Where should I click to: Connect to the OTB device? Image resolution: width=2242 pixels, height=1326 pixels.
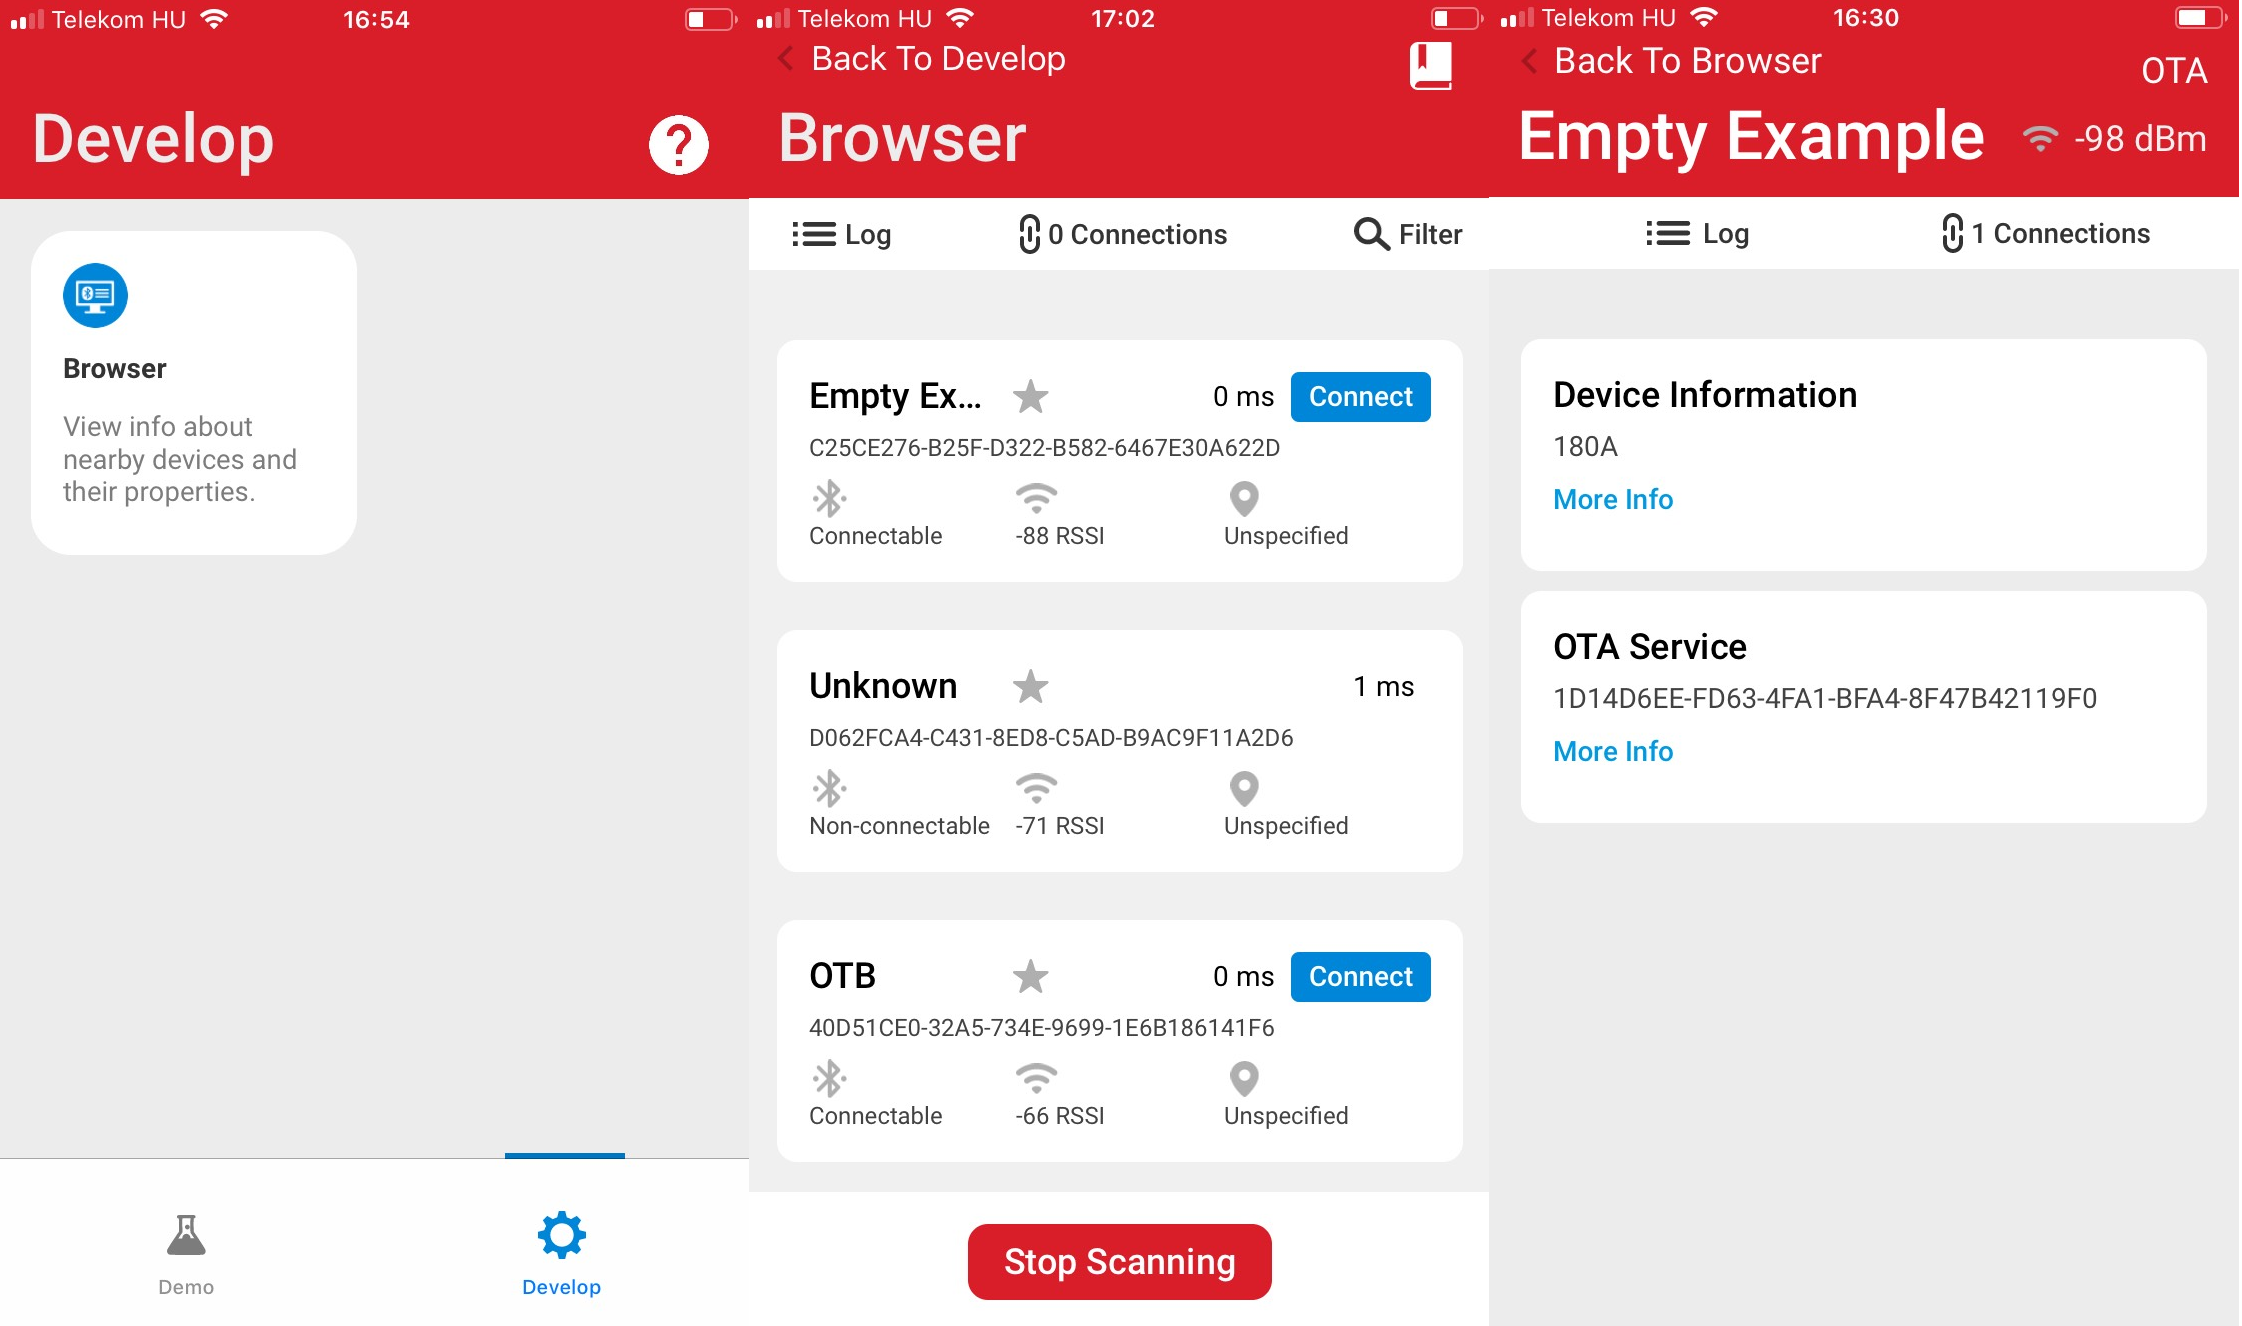pos(1360,976)
